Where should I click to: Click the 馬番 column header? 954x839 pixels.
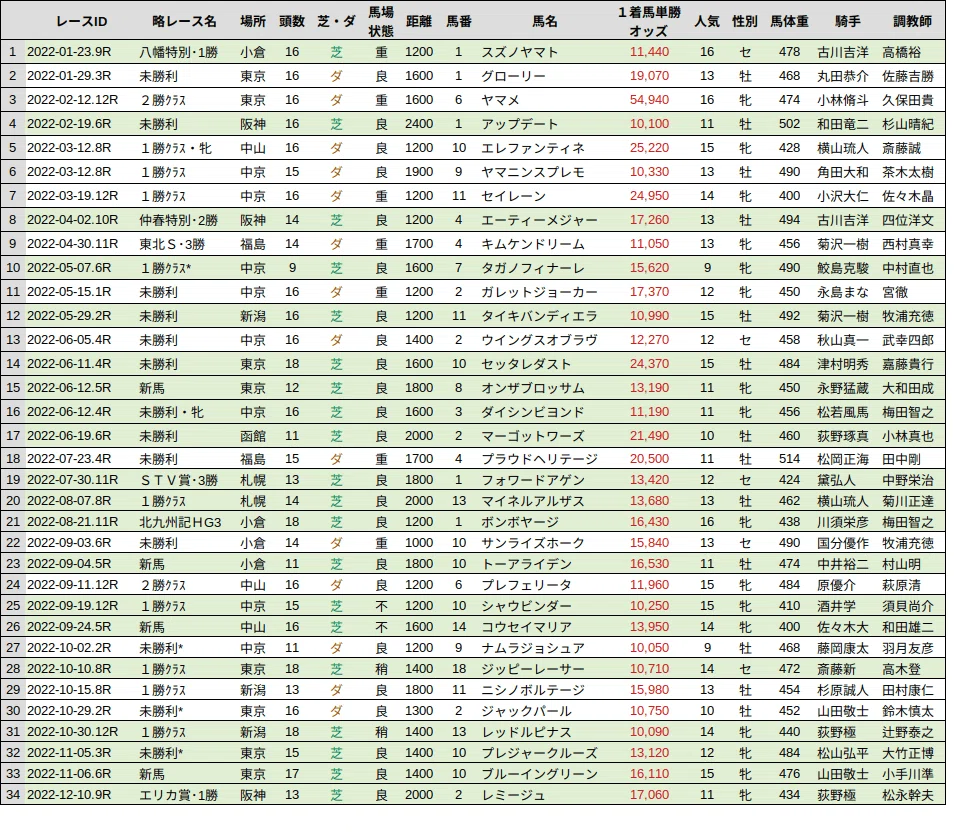tap(459, 21)
